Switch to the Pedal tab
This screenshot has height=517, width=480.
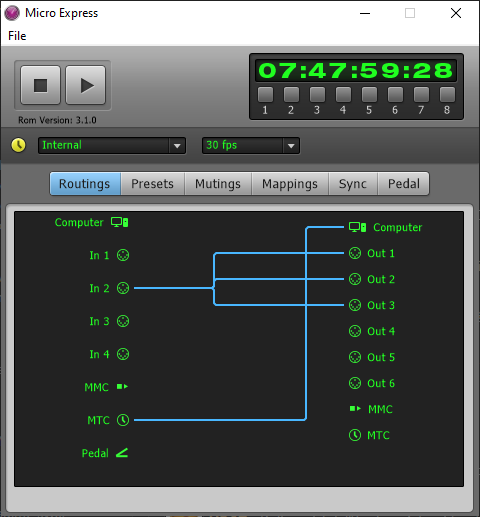point(403,184)
